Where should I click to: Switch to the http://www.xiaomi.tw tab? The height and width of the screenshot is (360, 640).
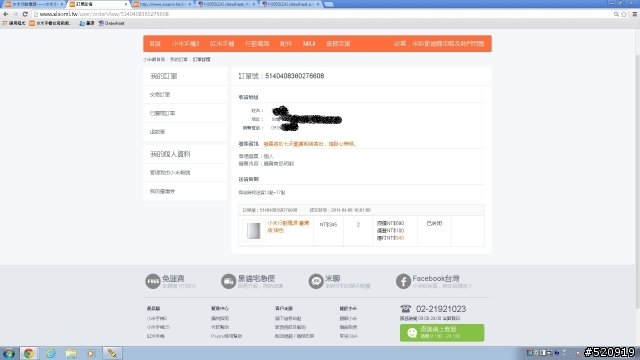tap(162, 4)
